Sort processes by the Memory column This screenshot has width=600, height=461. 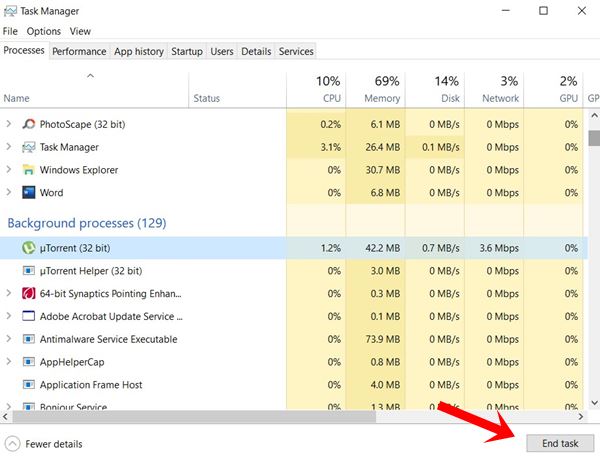(375, 90)
